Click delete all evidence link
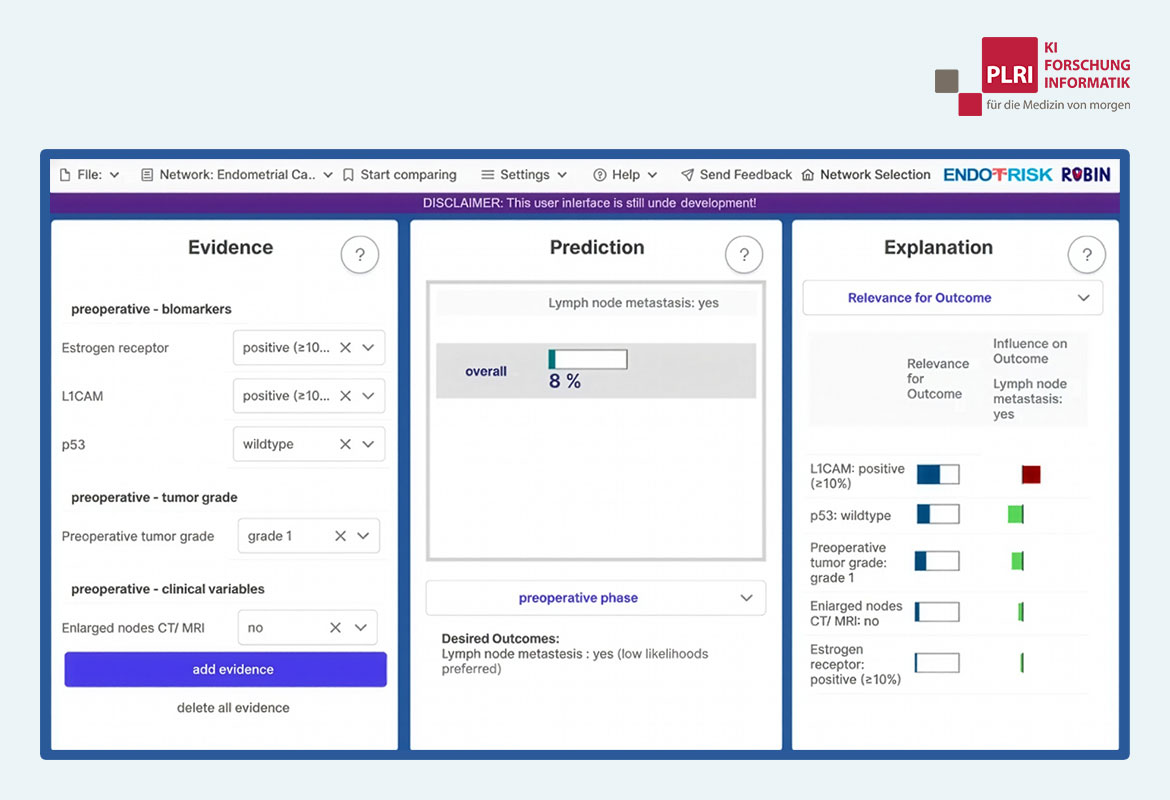This screenshot has height=800, width=1170. tap(233, 707)
